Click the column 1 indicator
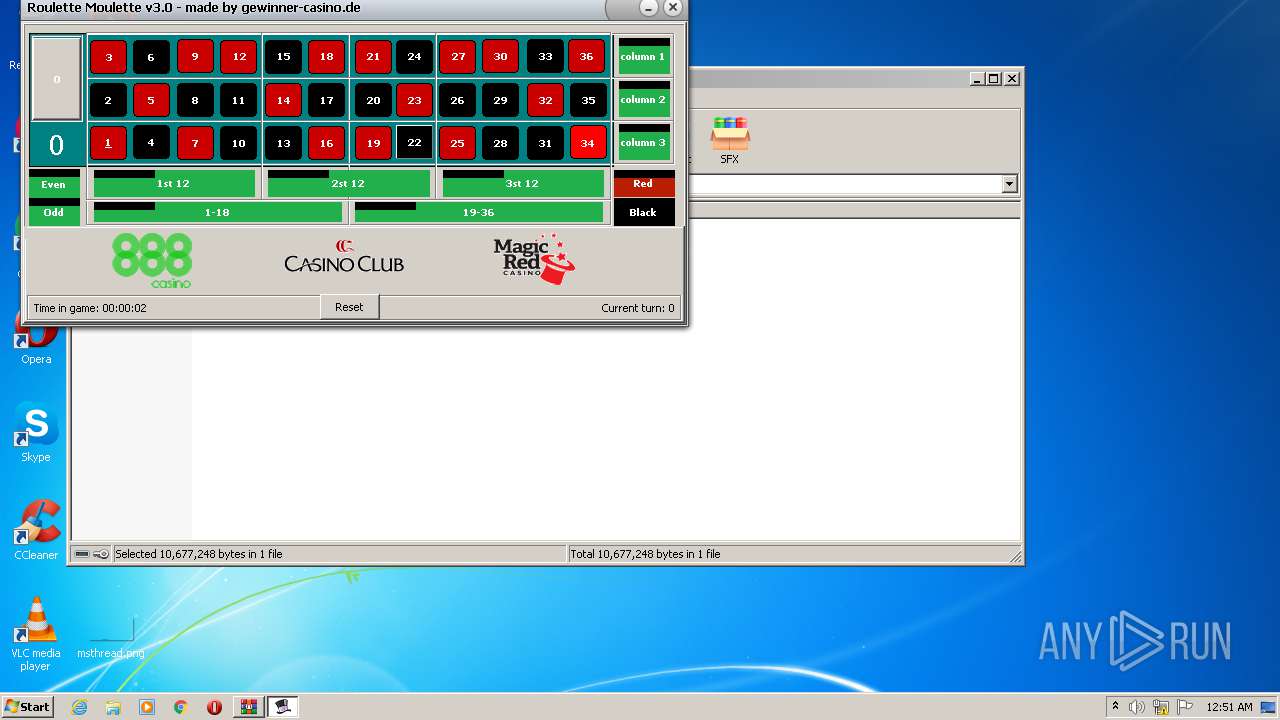 (643, 57)
